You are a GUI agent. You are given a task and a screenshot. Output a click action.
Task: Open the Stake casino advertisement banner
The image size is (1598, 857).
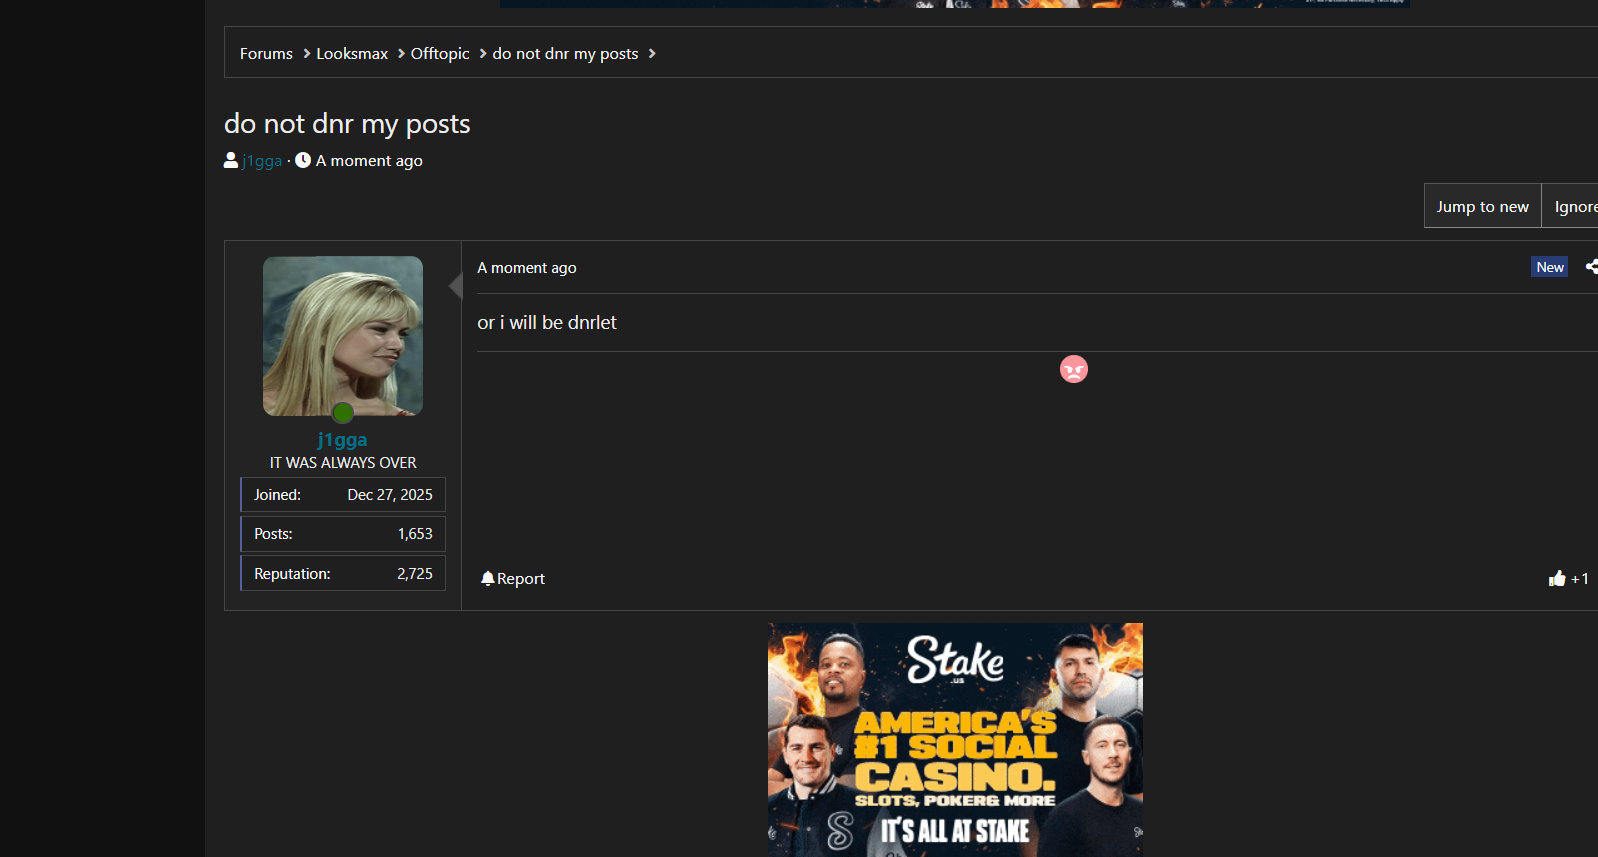click(955, 740)
